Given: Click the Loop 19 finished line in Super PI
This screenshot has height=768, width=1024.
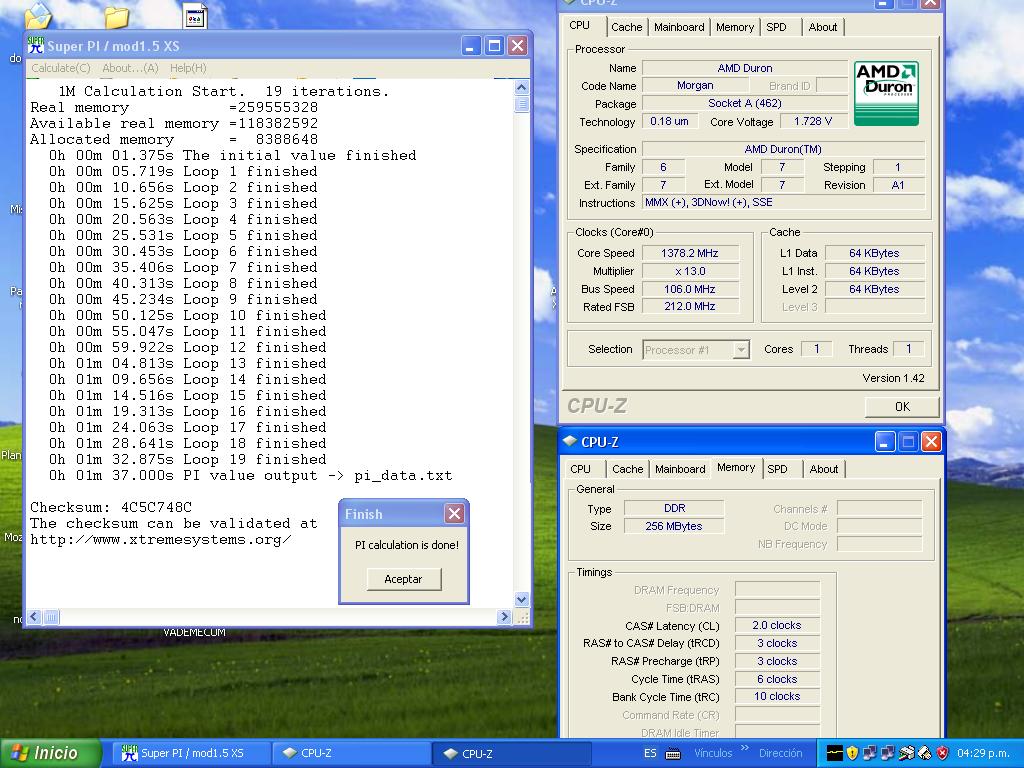Looking at the screenshot, I should pyautogui.click(x=187, y=459).
